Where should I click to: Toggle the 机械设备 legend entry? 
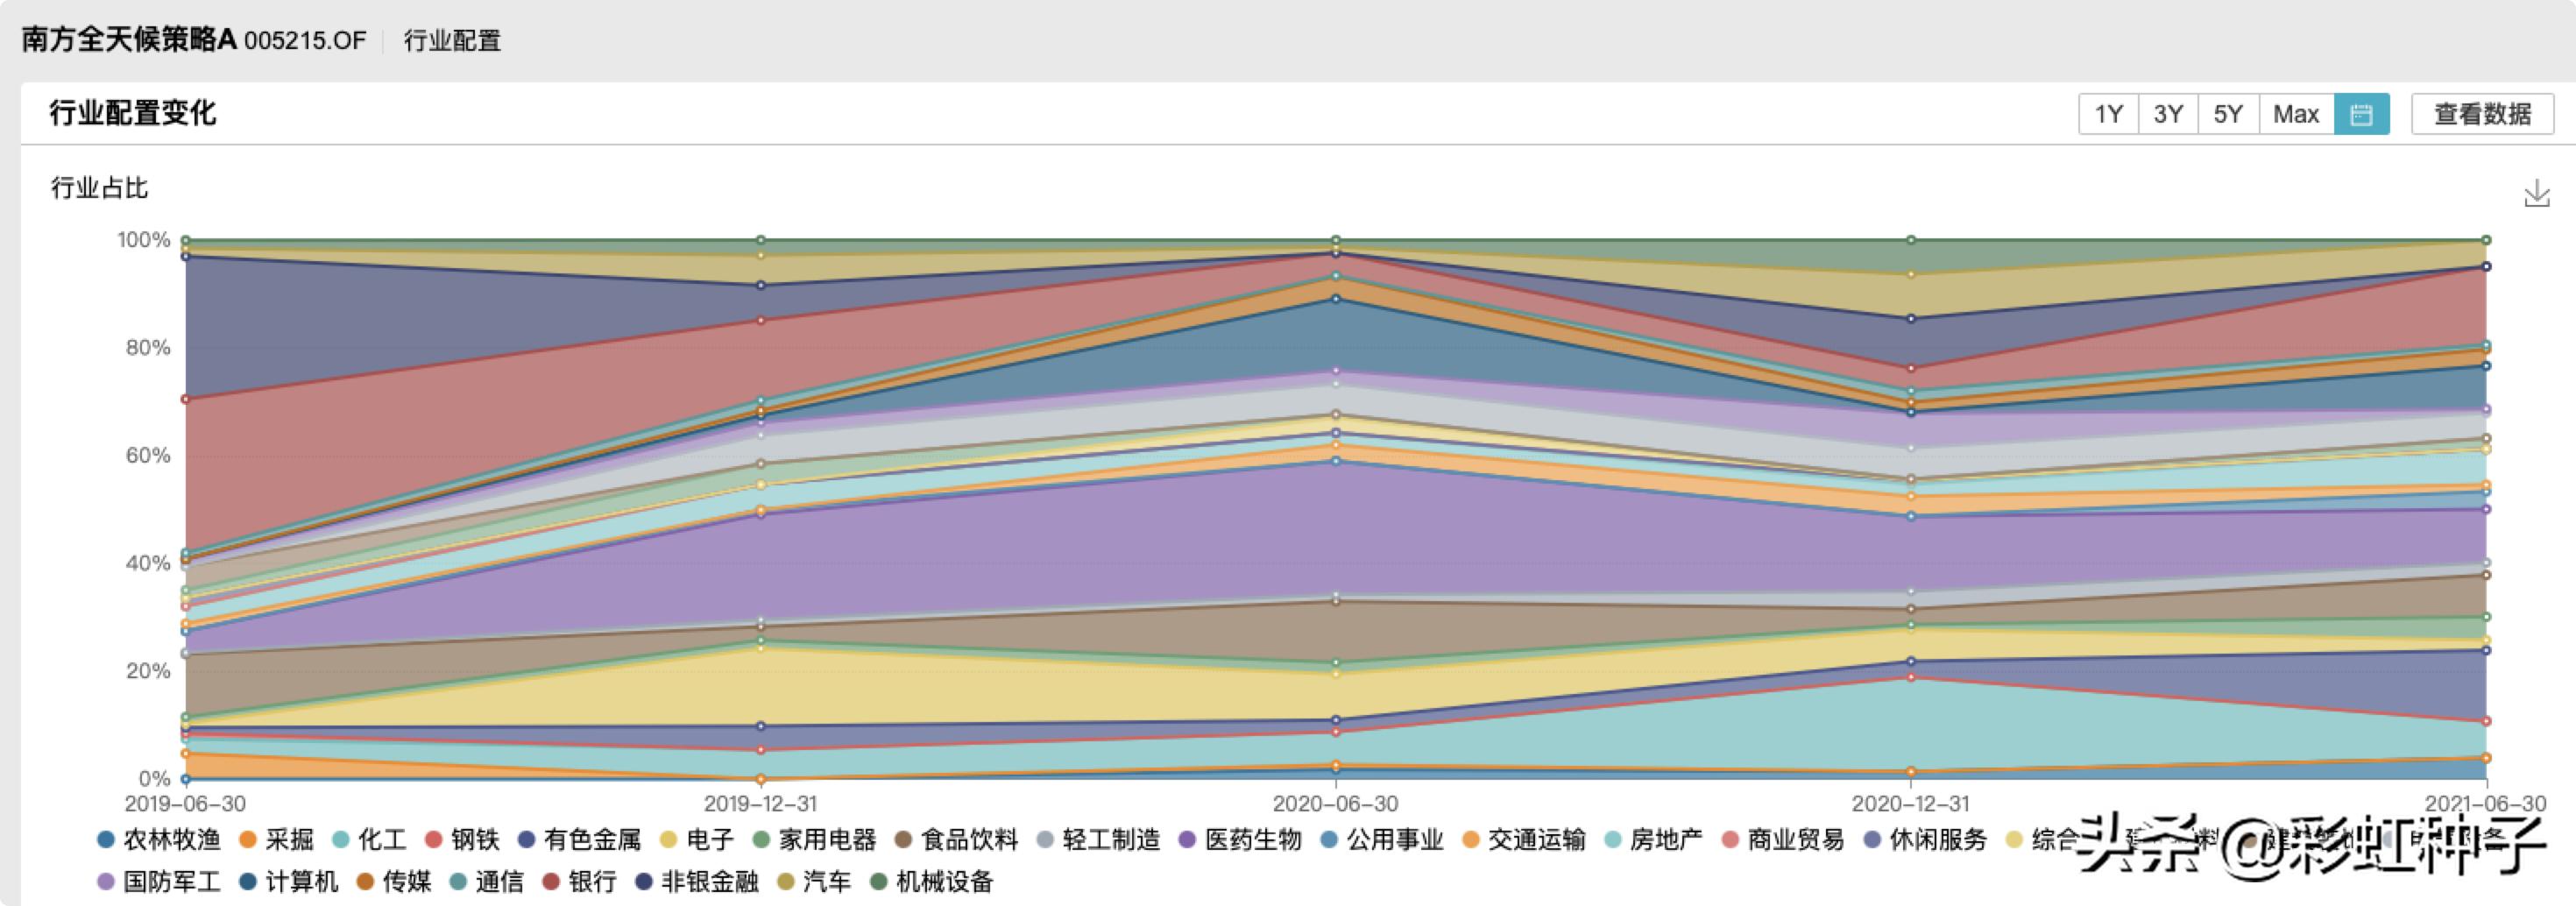point(932,882)
